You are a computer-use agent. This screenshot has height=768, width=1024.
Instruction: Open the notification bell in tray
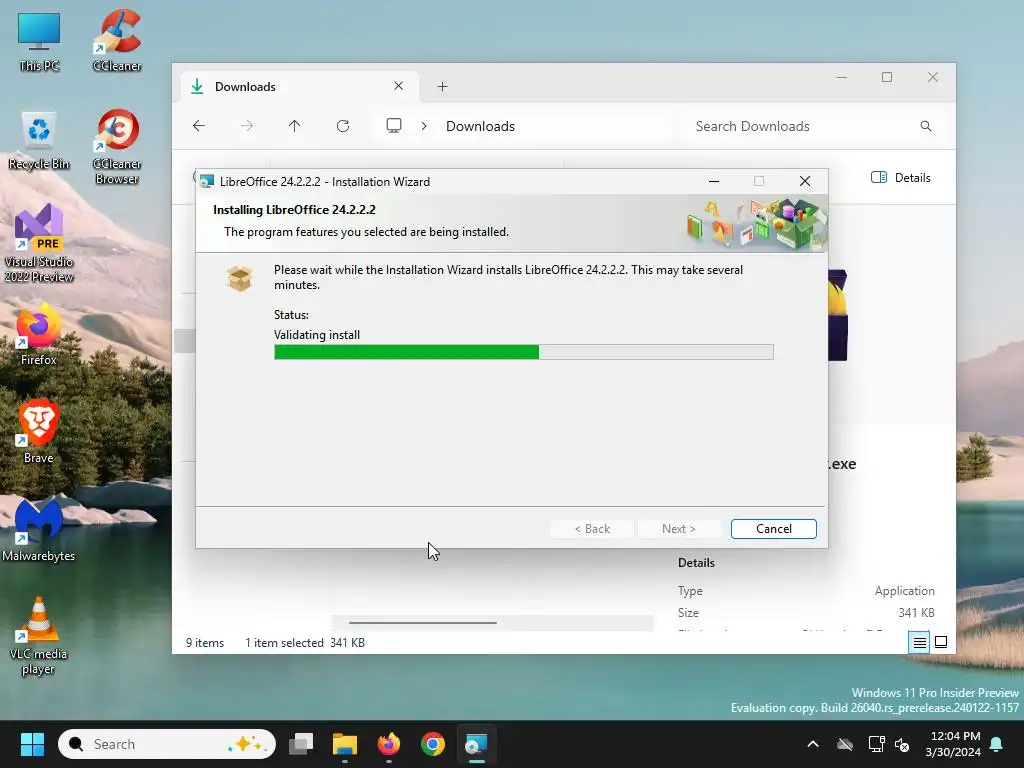click(x=997, y=744)
